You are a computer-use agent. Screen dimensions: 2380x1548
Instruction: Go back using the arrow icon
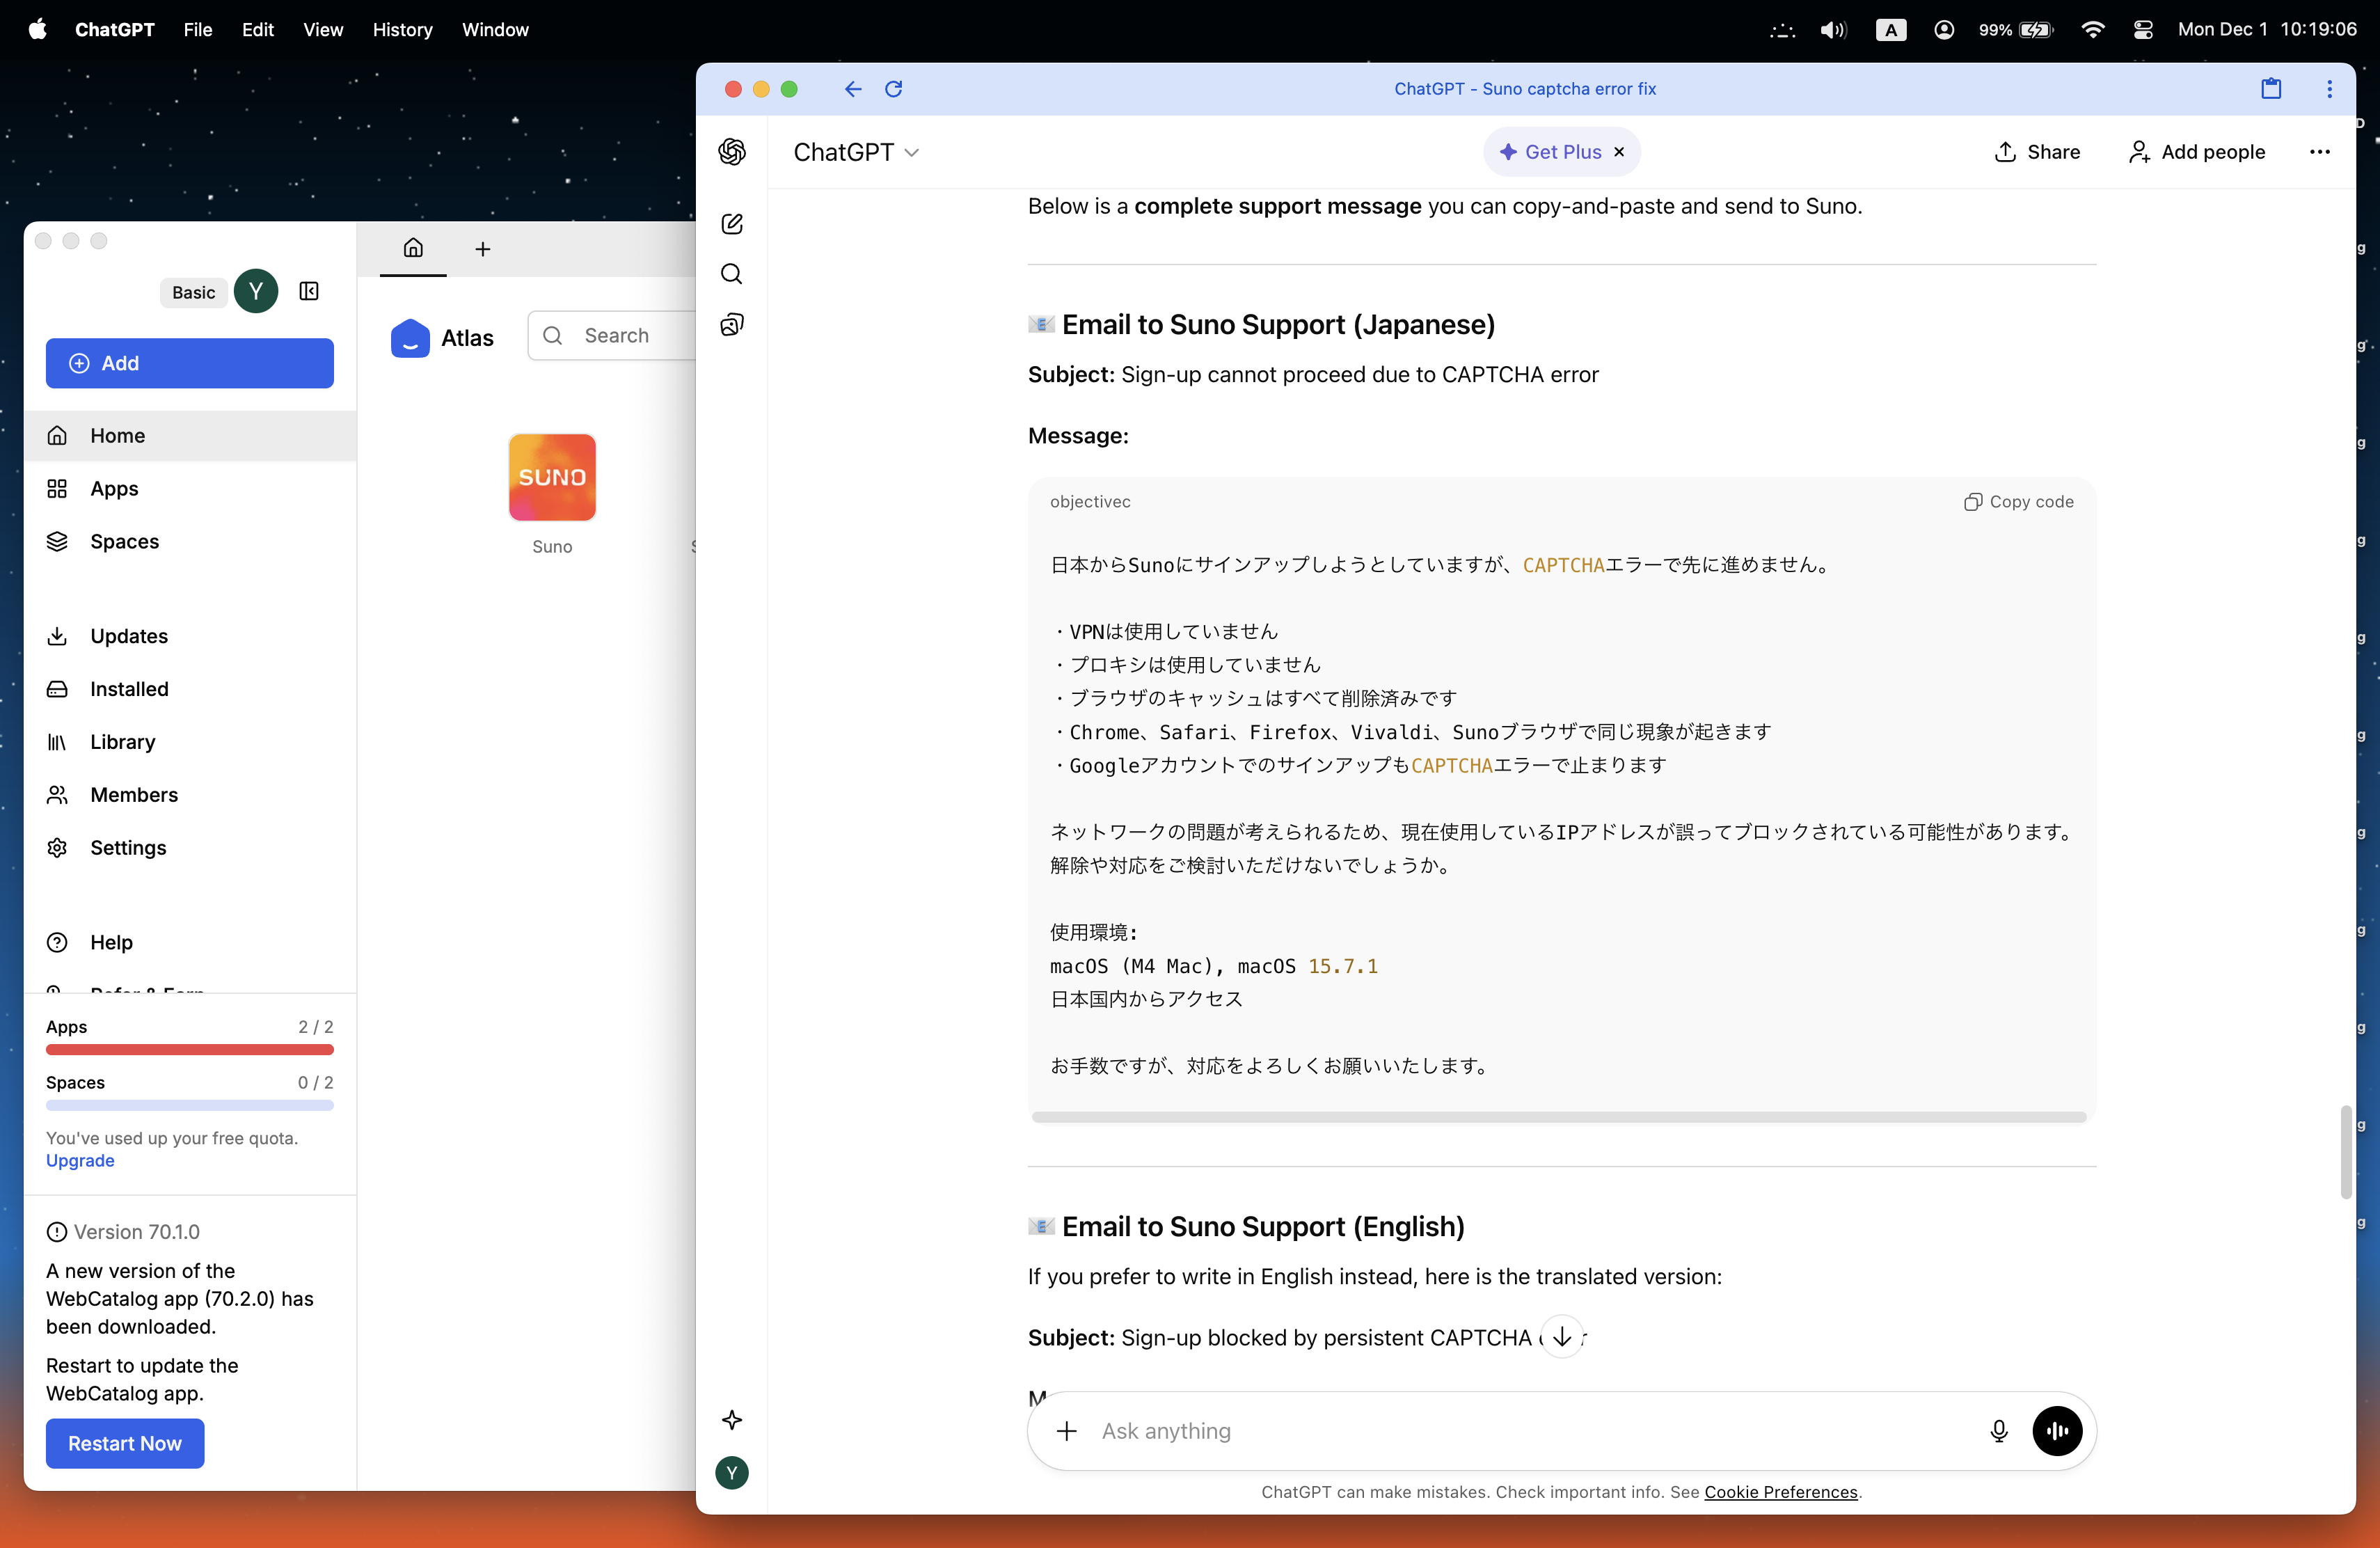pyautogui.click(x=852, y=89)
